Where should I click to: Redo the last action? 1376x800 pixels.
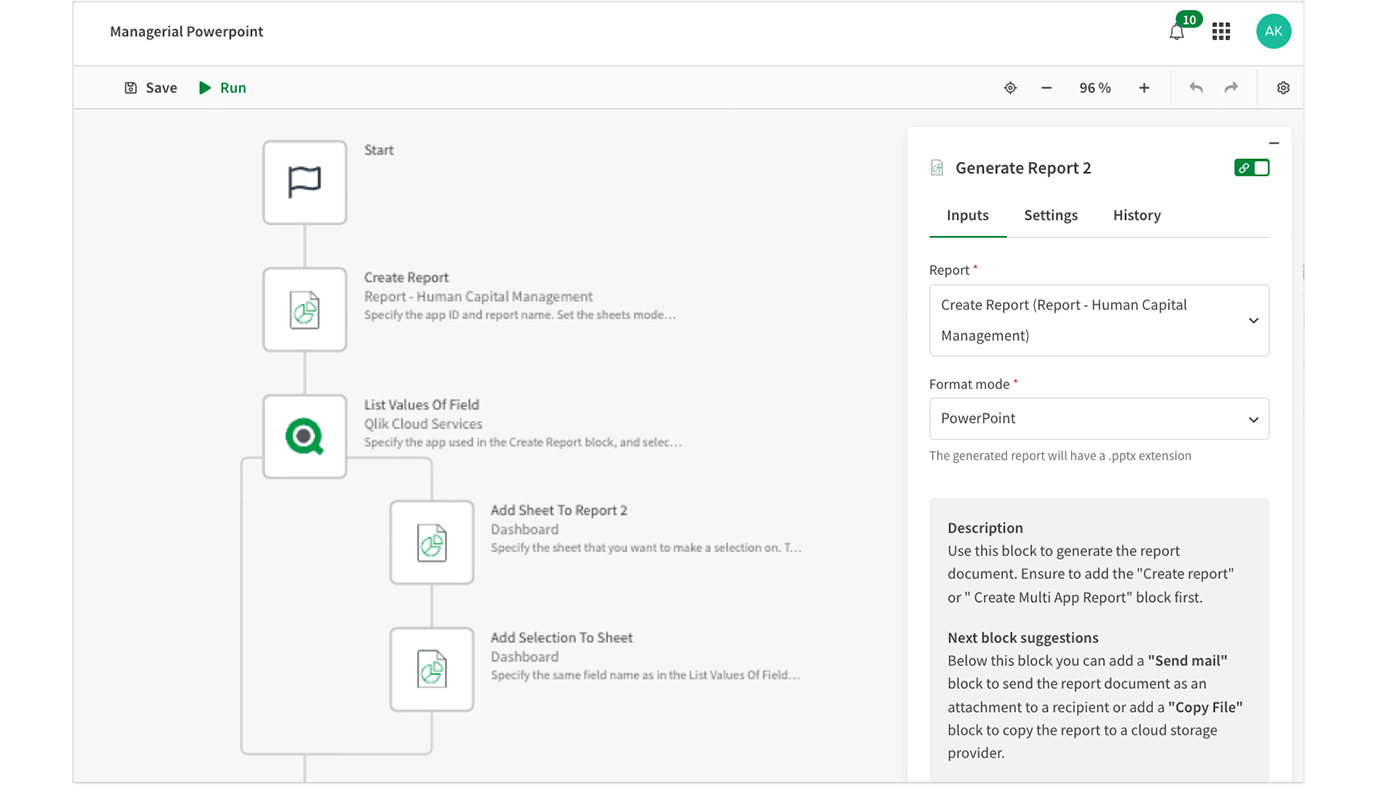point(1231,88)
